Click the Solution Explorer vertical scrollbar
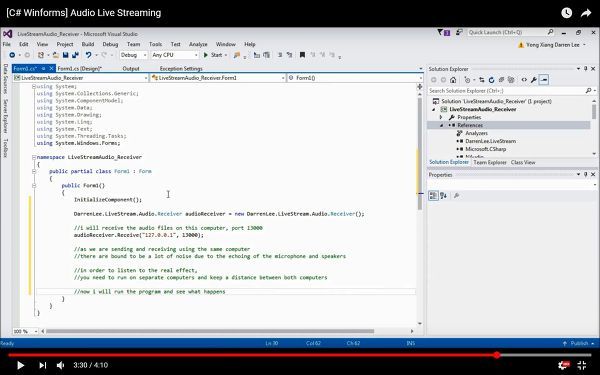Image resolution: width=600 pixels, height=375 pixels. [594, 111]
